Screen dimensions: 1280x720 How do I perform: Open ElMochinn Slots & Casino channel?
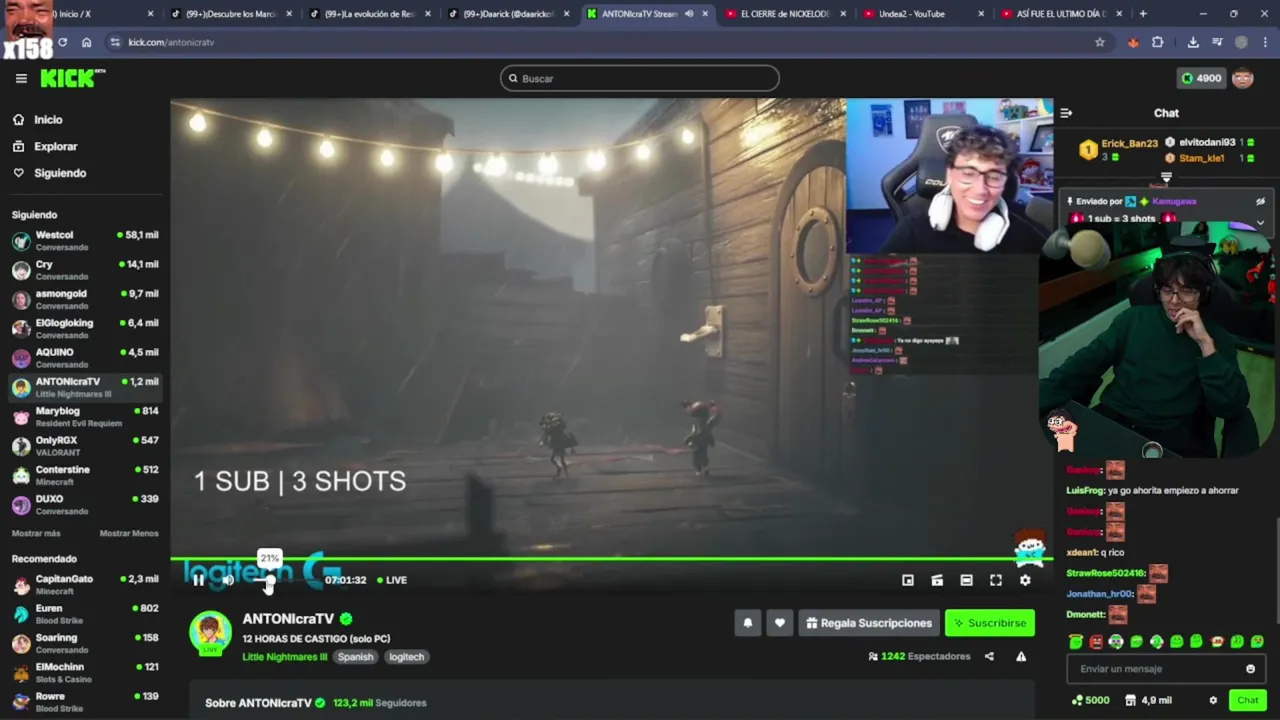[x=85, y=673]
